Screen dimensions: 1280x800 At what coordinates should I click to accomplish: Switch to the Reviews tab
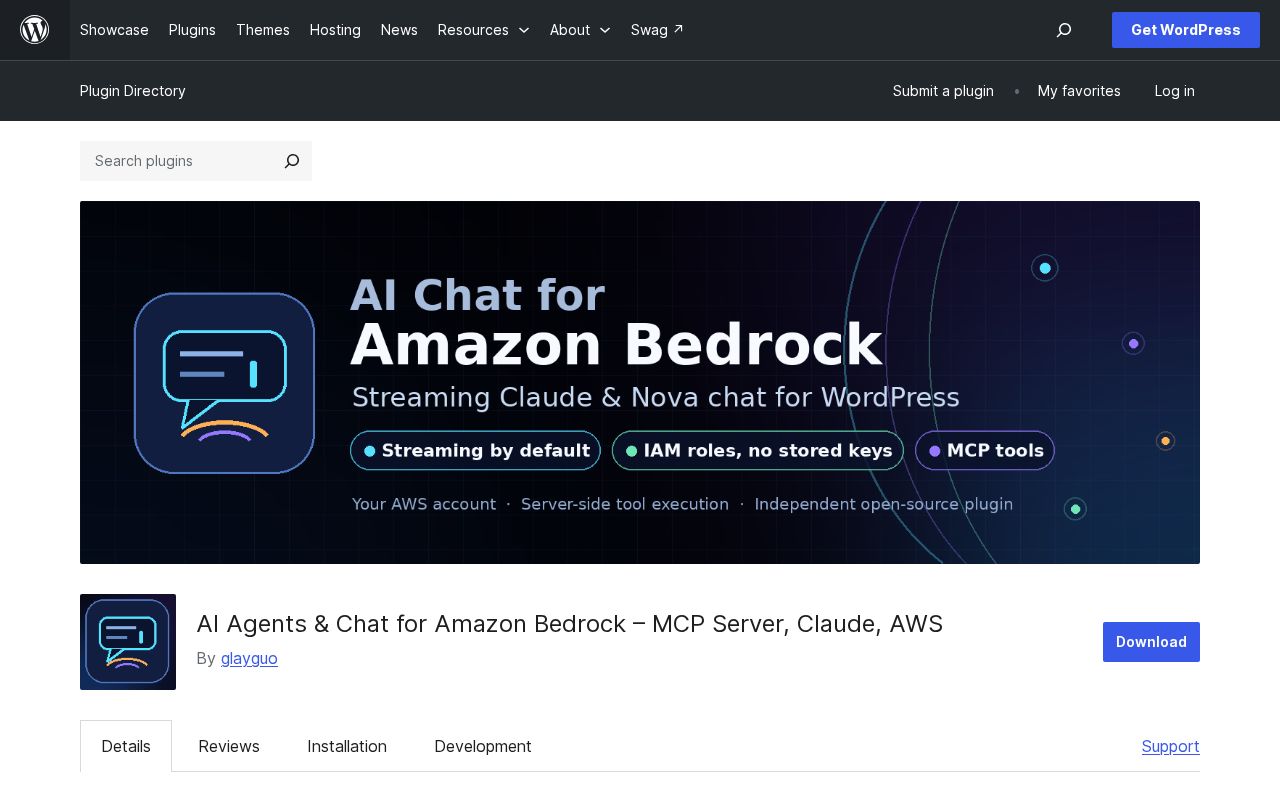tap(229, 746)
